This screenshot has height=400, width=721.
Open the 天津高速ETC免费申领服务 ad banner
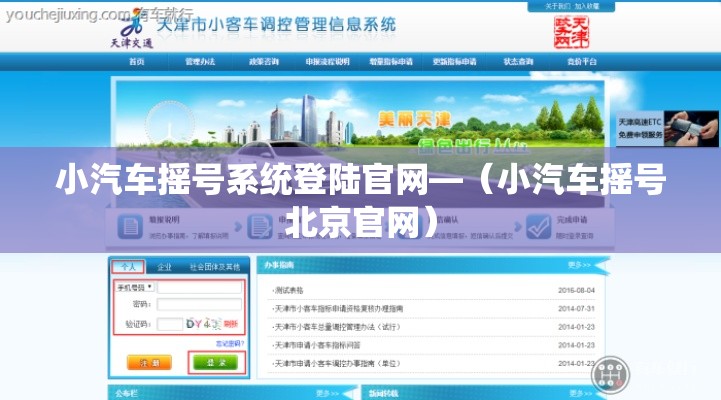click(x=667, y=128)
